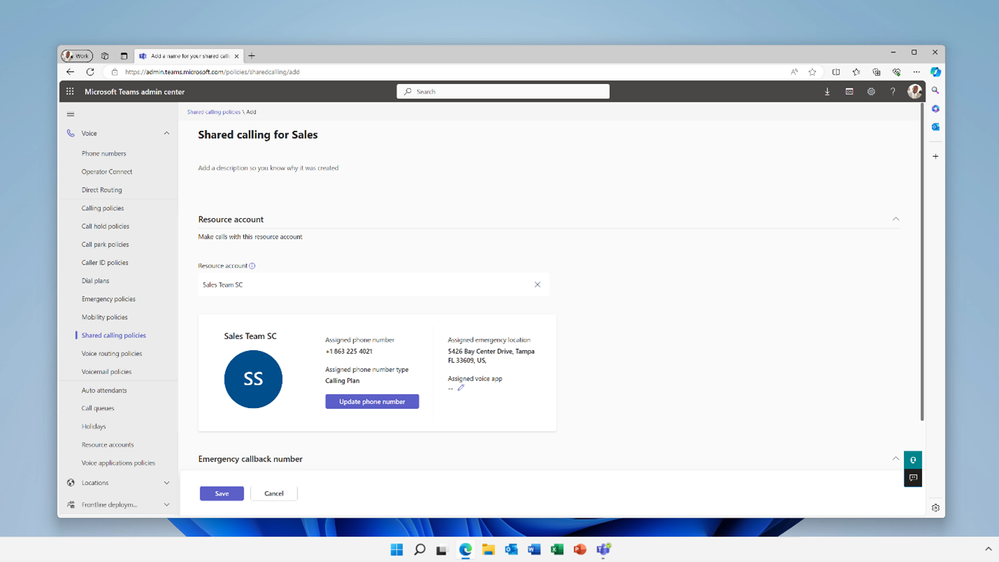Image resolution: width=999 pixels, height=562 pixels.
Task: Open Calling policies
Action: [x=103, y=208]
